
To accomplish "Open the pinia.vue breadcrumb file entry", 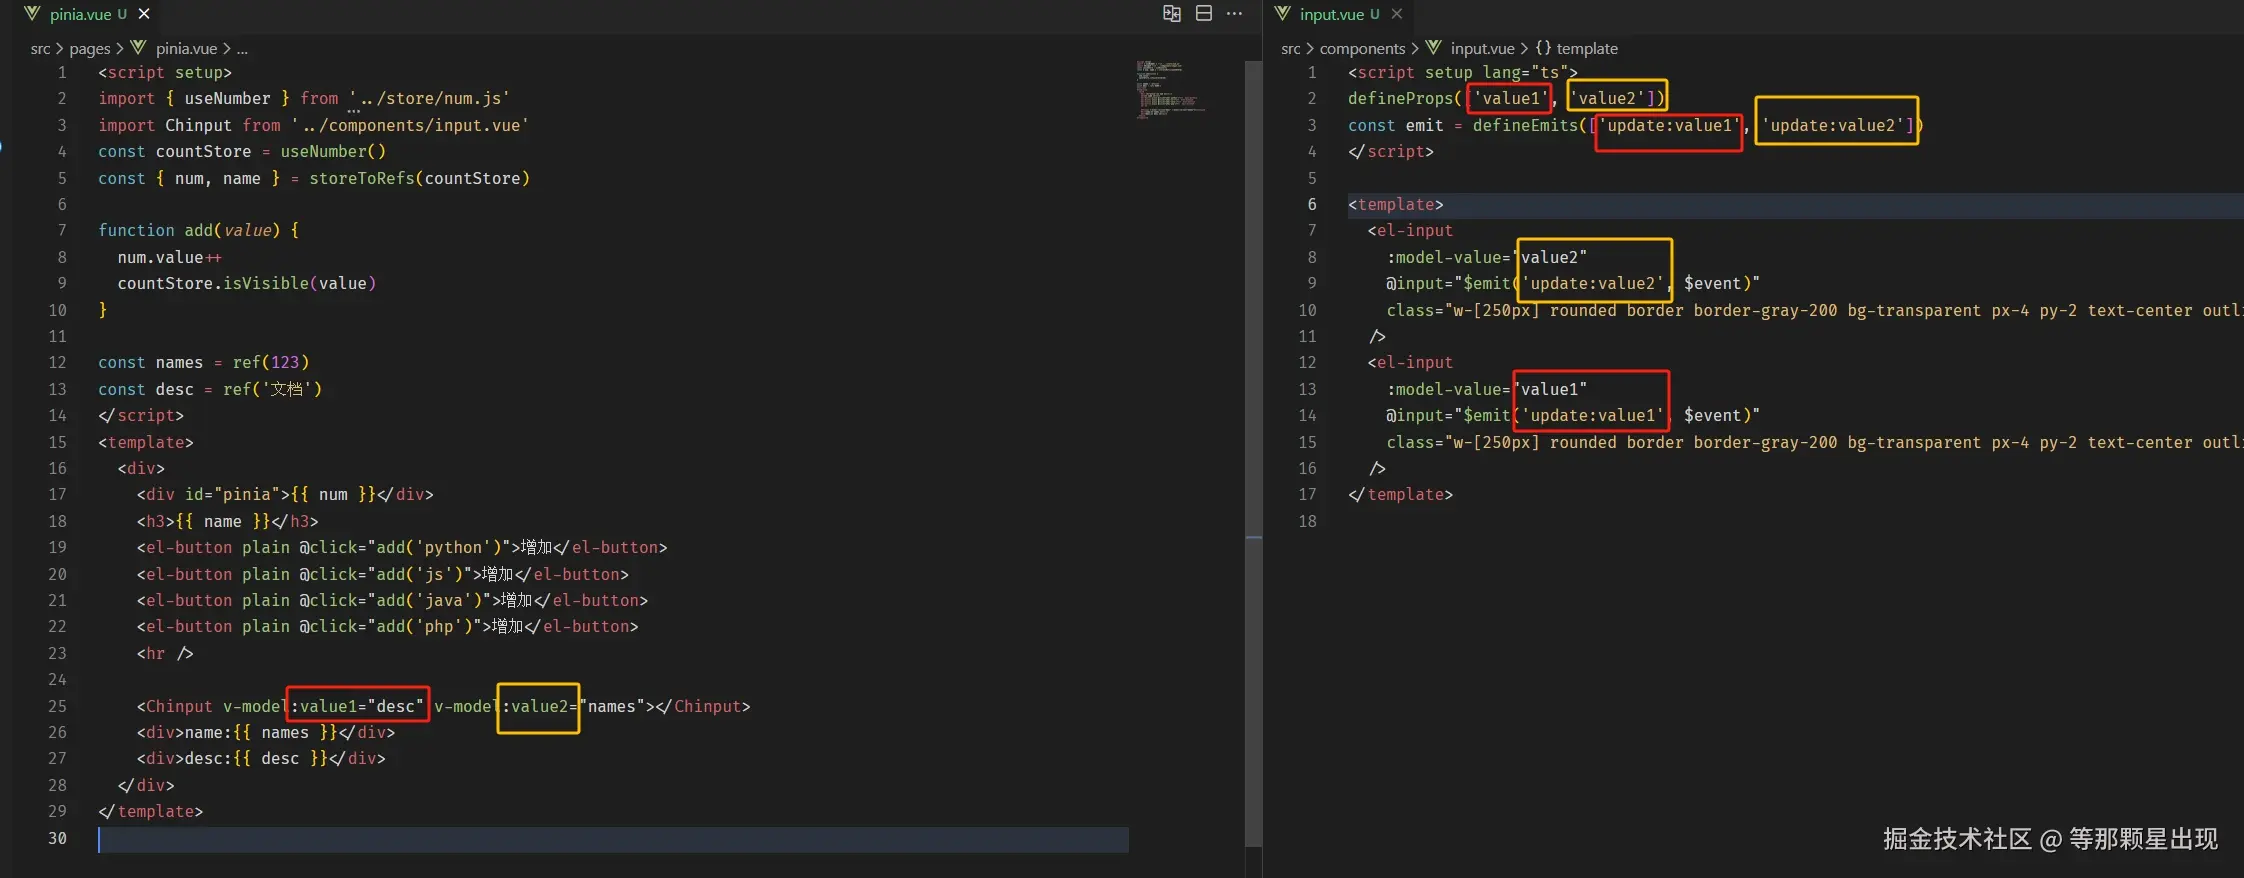I will [x=186, y=48].
